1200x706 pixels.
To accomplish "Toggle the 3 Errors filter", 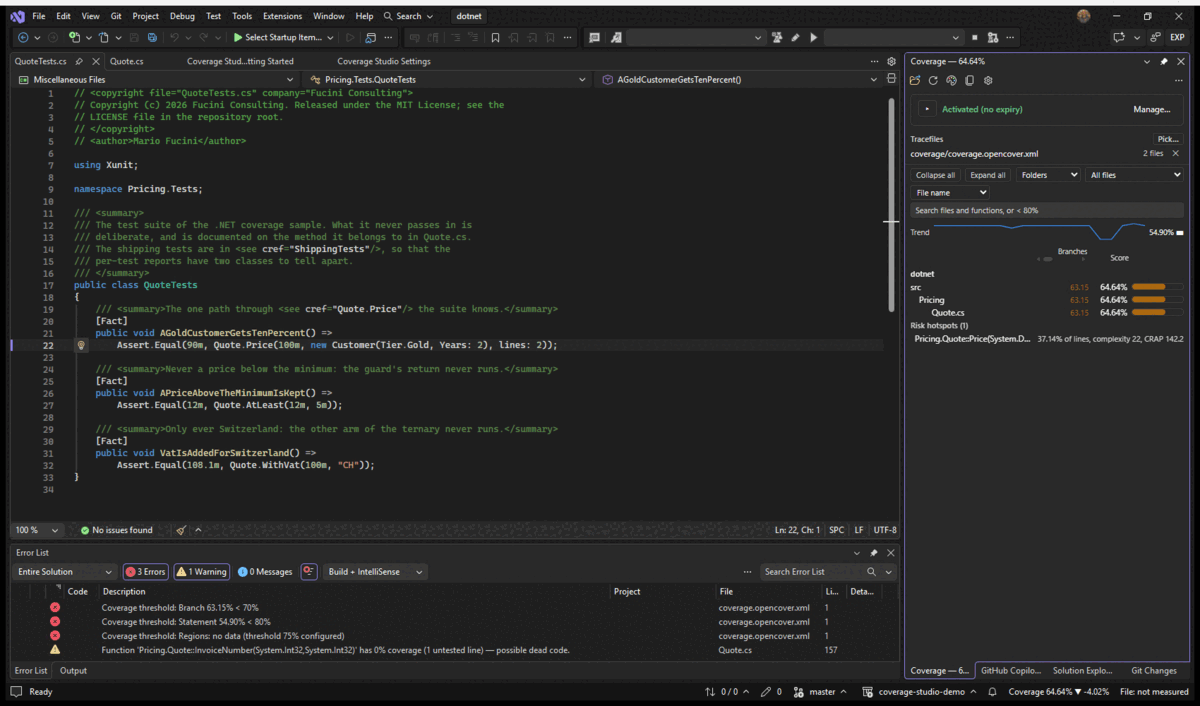I will click(146, 572).
